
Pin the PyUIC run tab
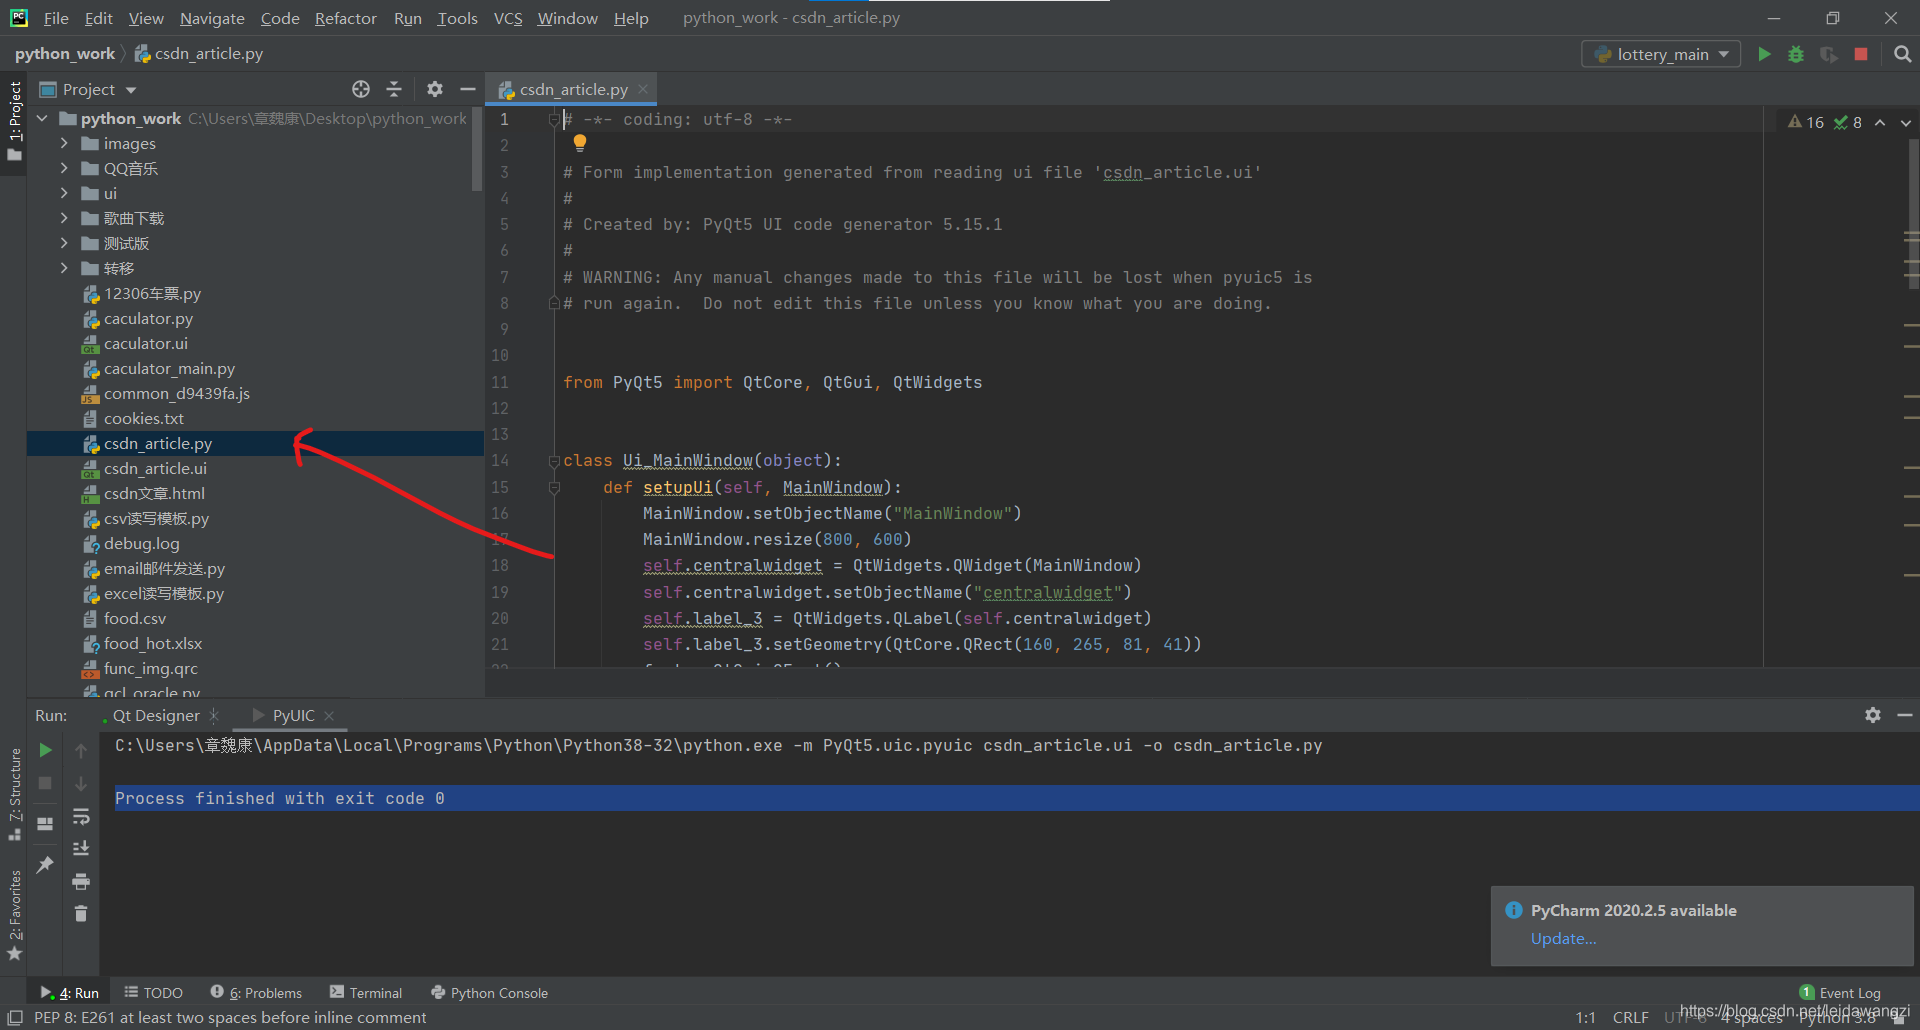45,865
